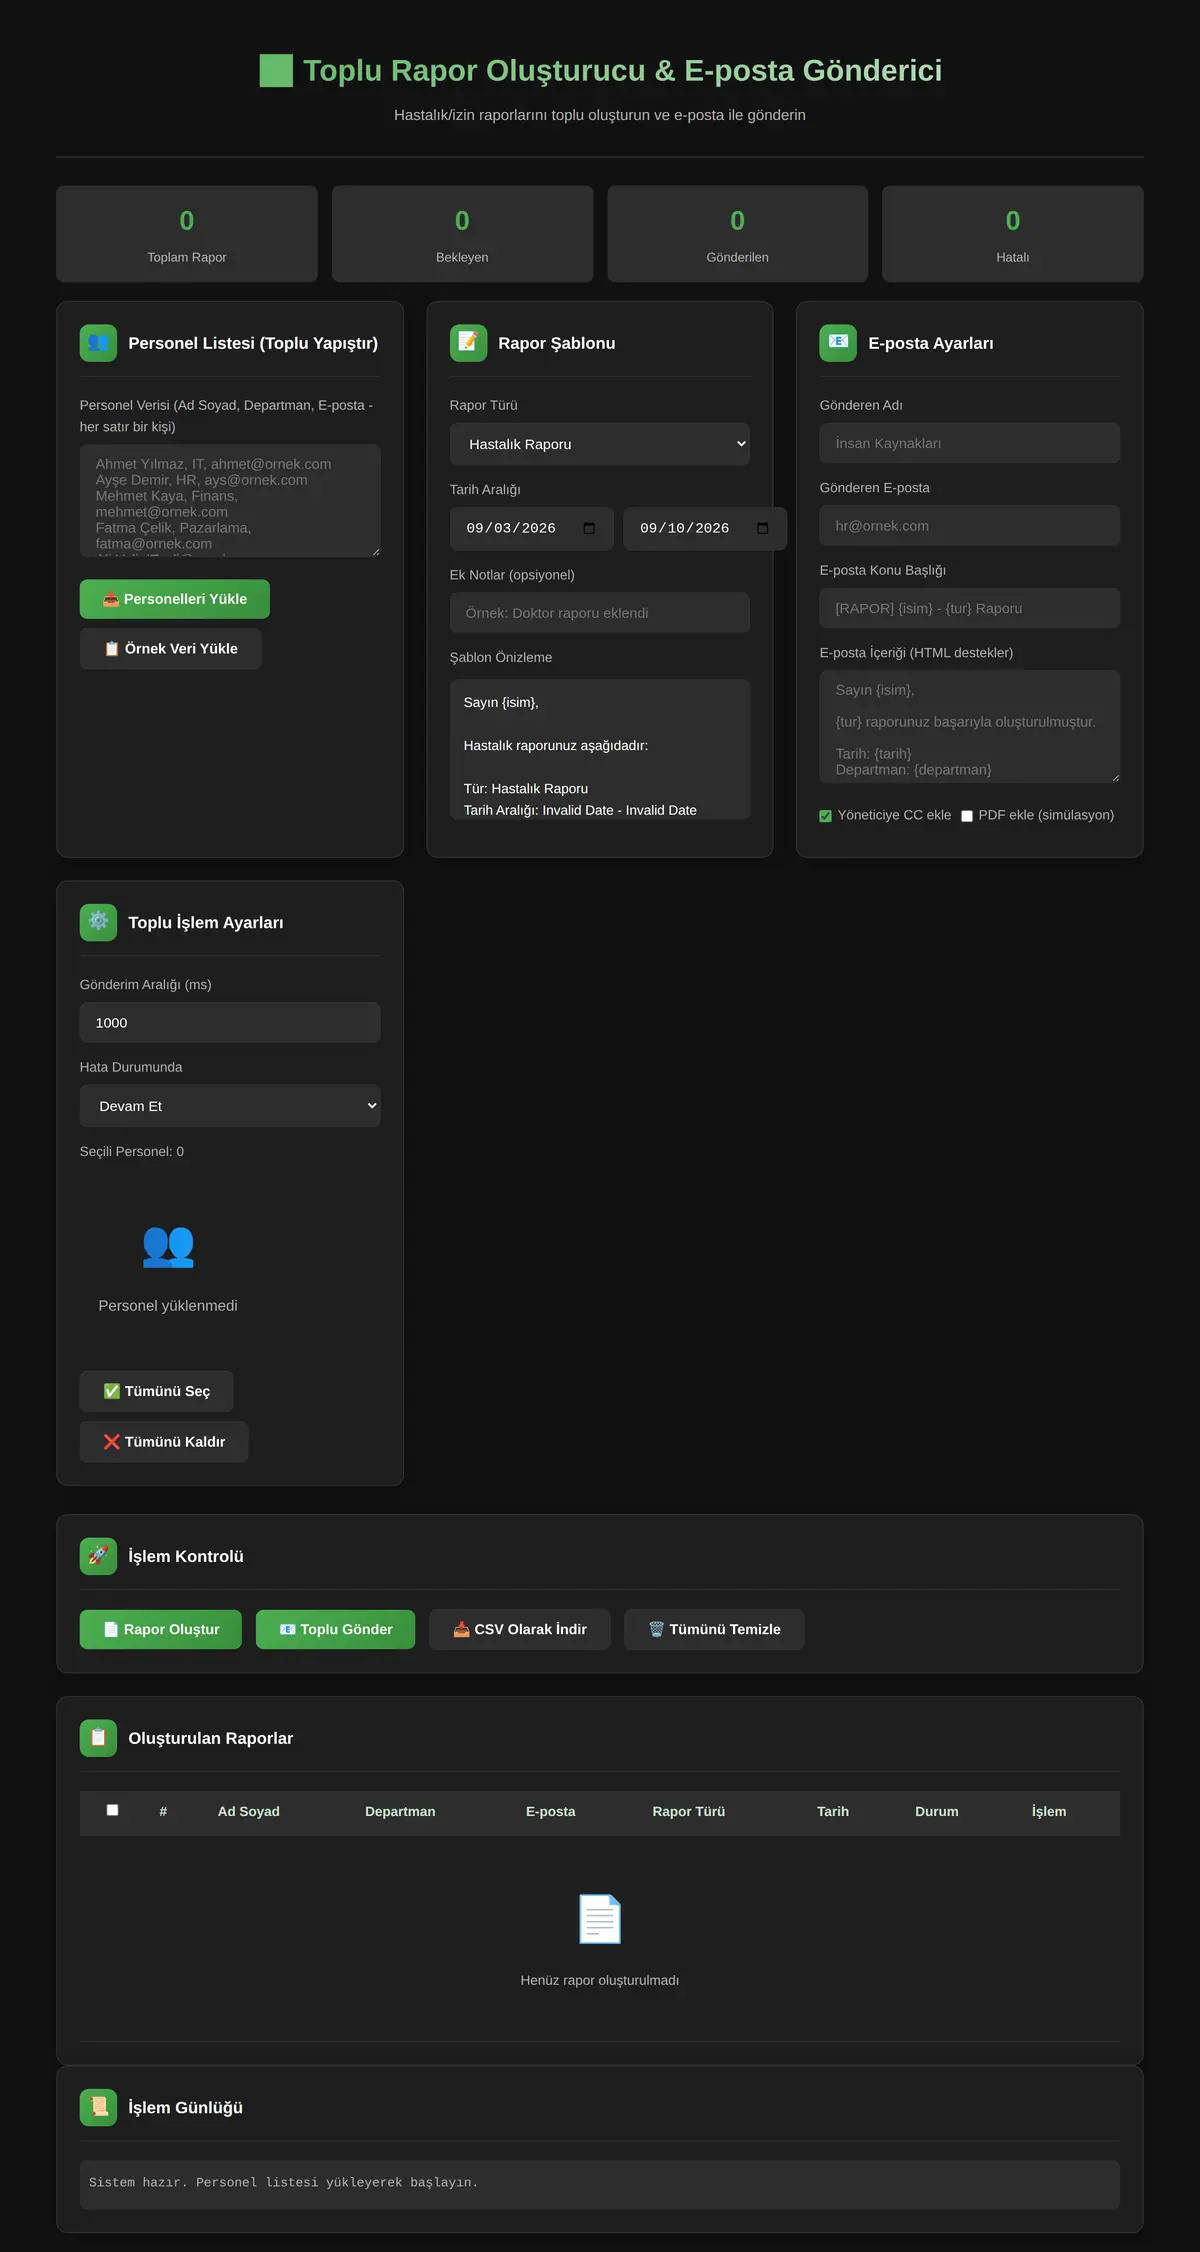Generate reports with 'Rapor Oluştur'
This screenshot has width=1200, height=2252.
(x=161, y=1629)
